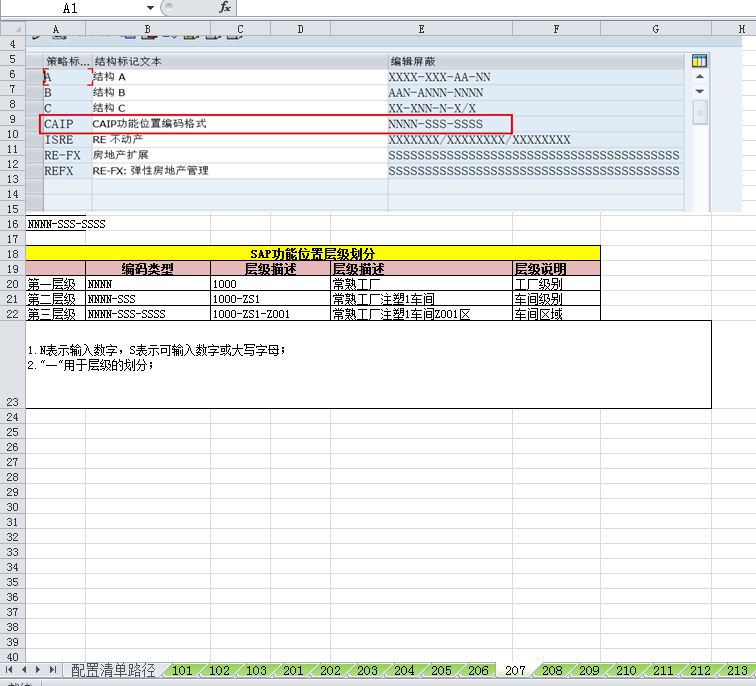Switch to sheet tab 202
Image resolution: width=756 pixels, height=686 pixels.
330,670
